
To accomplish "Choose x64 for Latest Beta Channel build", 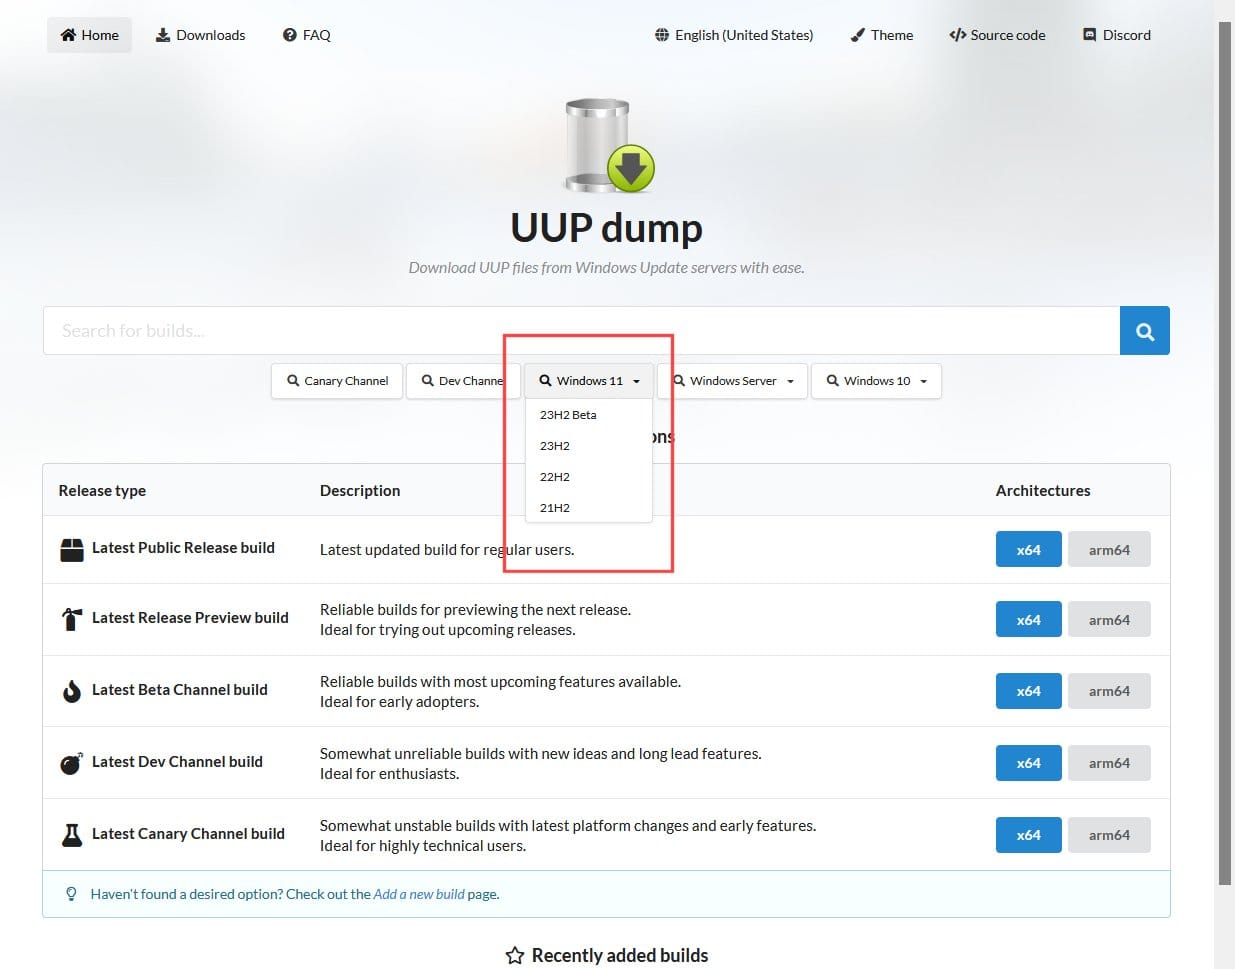I will click(1028, 691).
